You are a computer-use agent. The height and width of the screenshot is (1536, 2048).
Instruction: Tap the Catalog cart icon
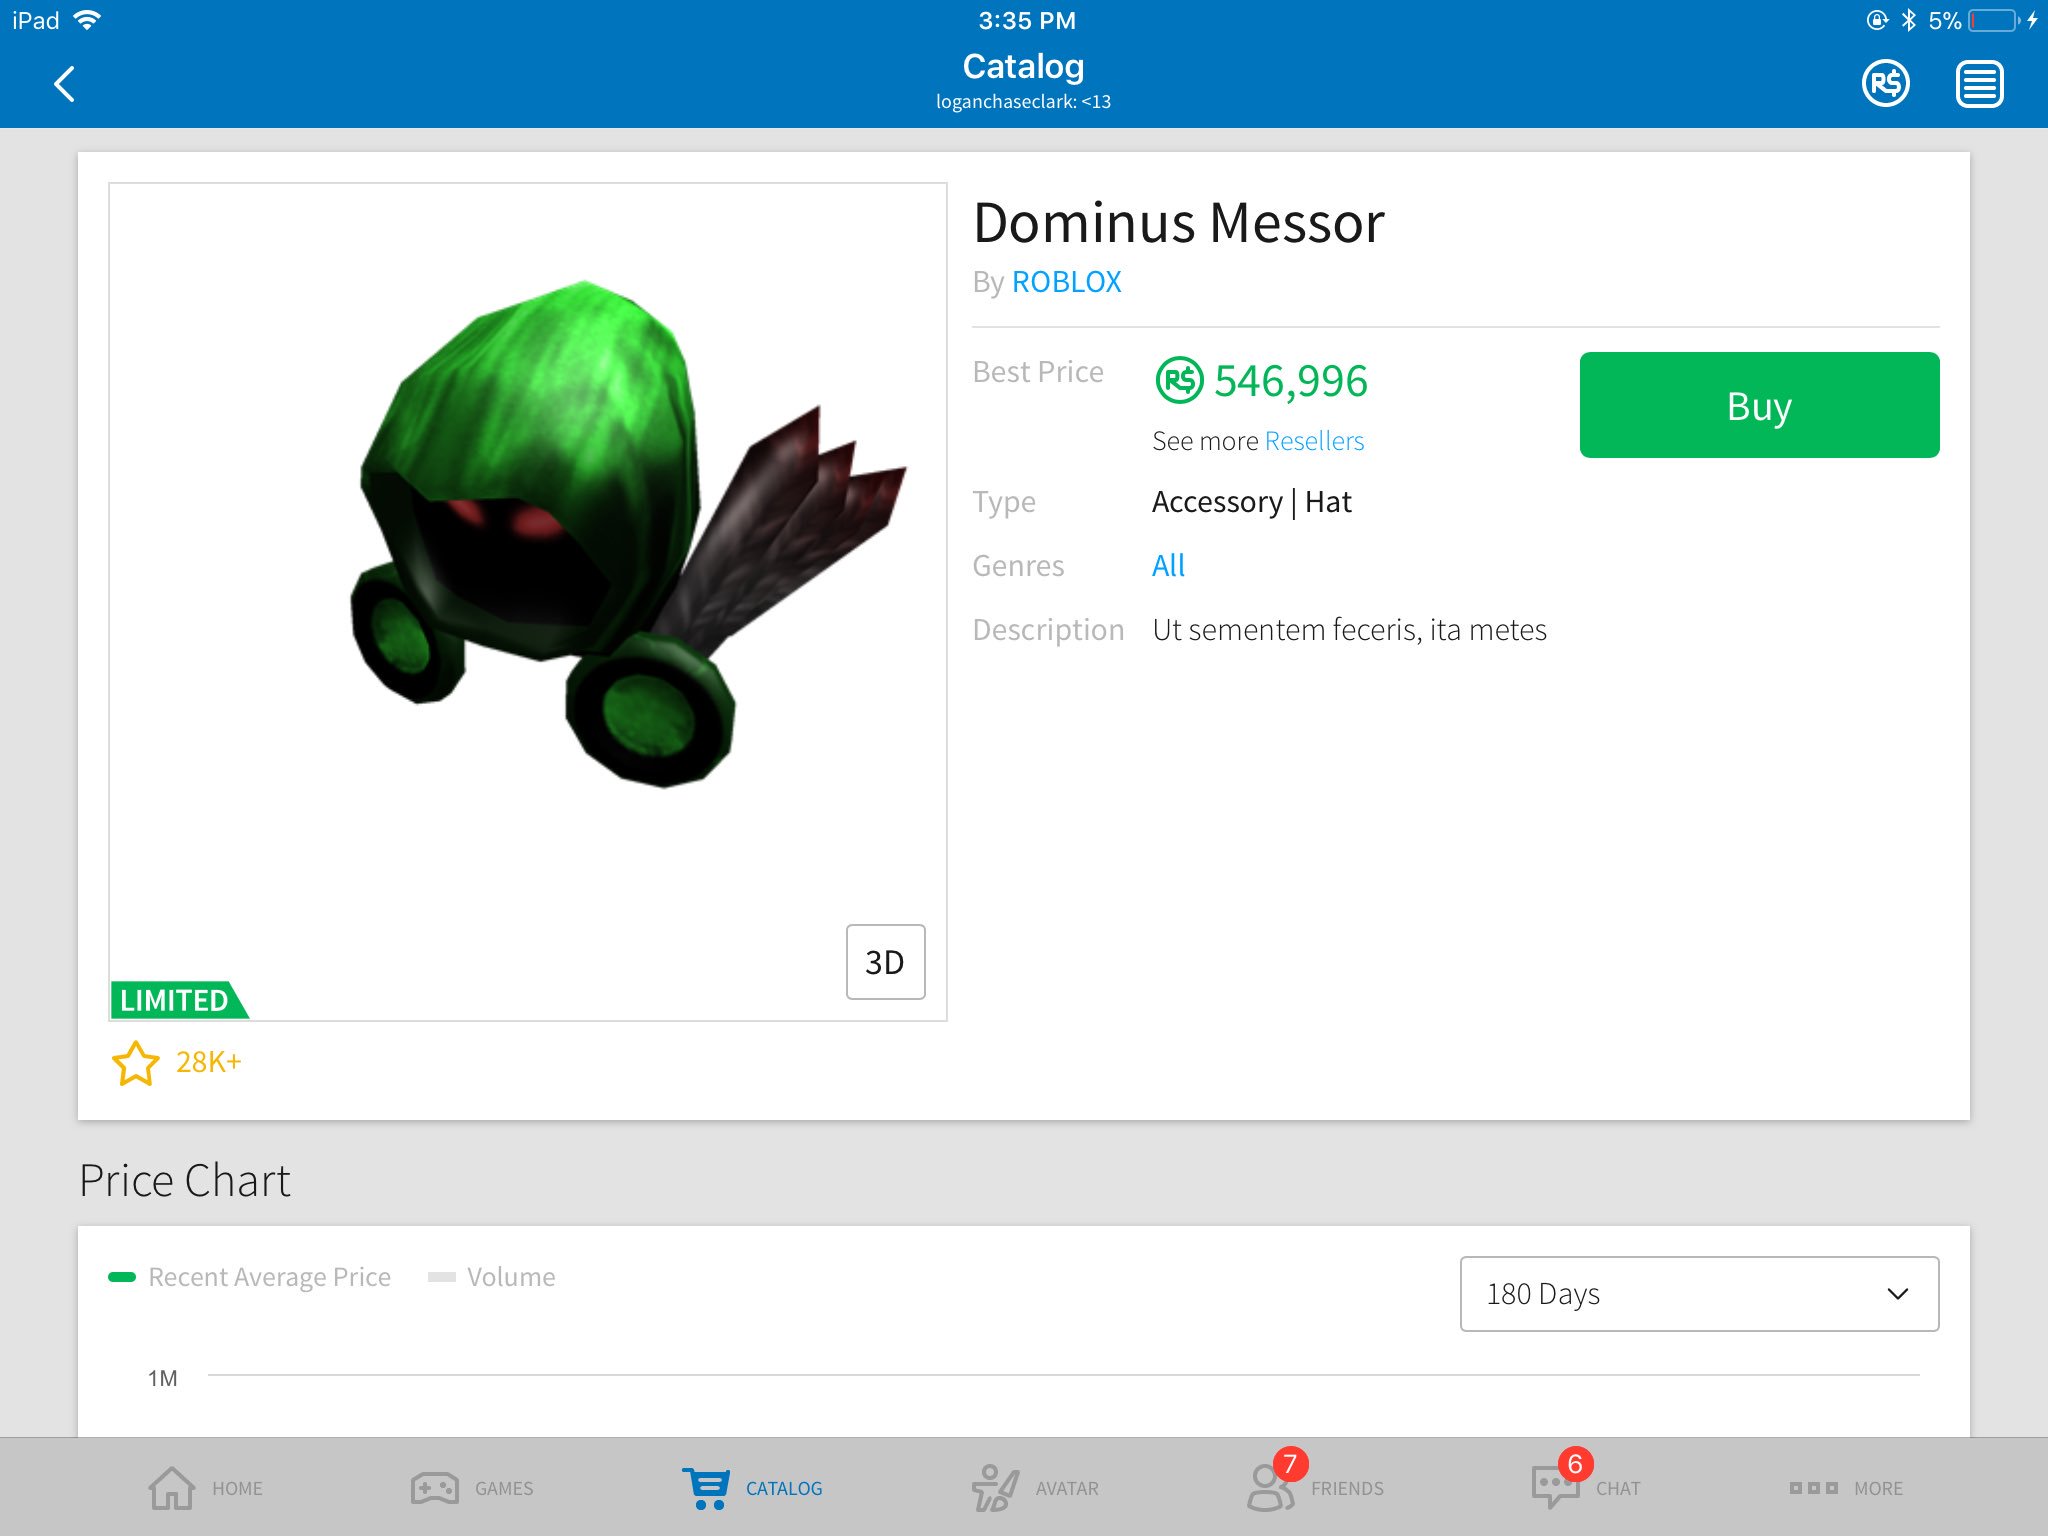707,1488
